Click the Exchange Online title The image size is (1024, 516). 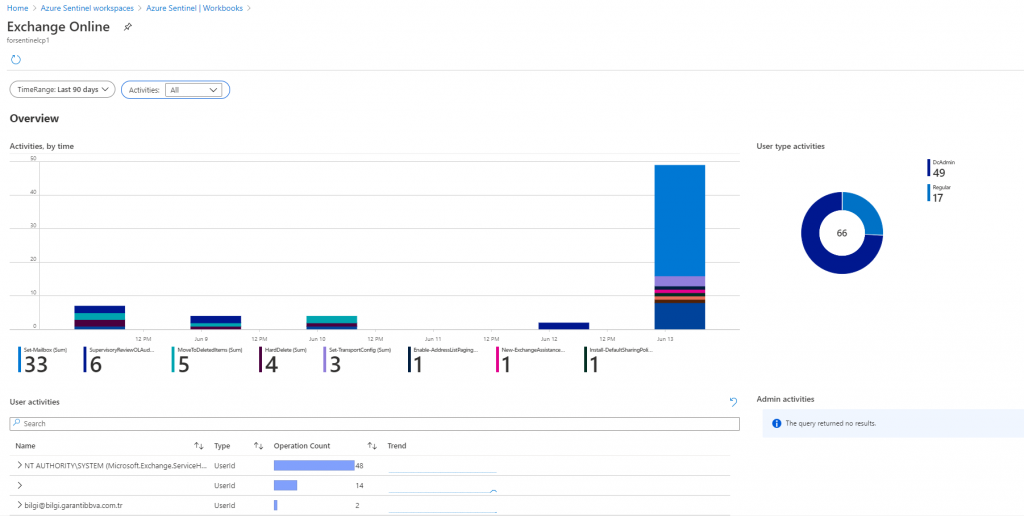point(58,27)
